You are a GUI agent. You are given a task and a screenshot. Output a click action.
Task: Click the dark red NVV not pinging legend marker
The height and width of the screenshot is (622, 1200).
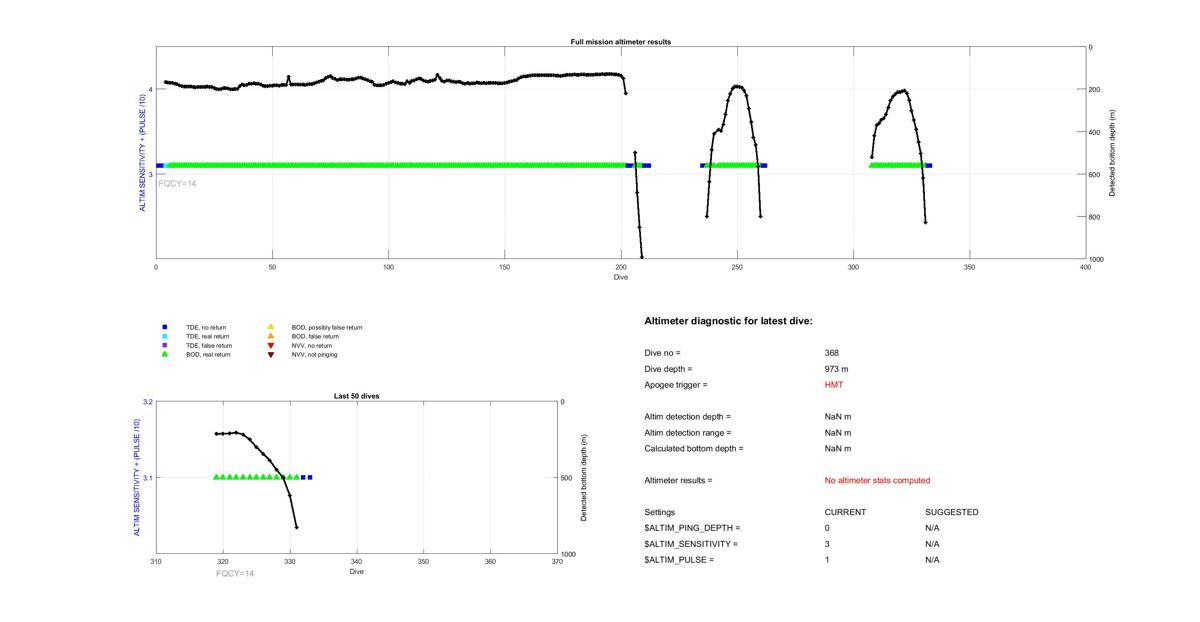[x=270, y=354]
